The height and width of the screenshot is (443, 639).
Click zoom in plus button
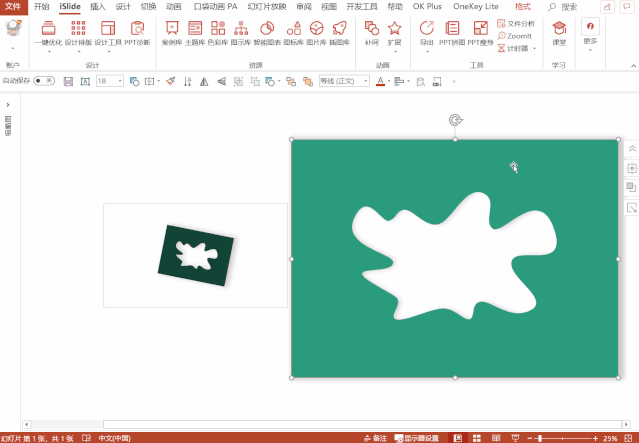point(595,439)
